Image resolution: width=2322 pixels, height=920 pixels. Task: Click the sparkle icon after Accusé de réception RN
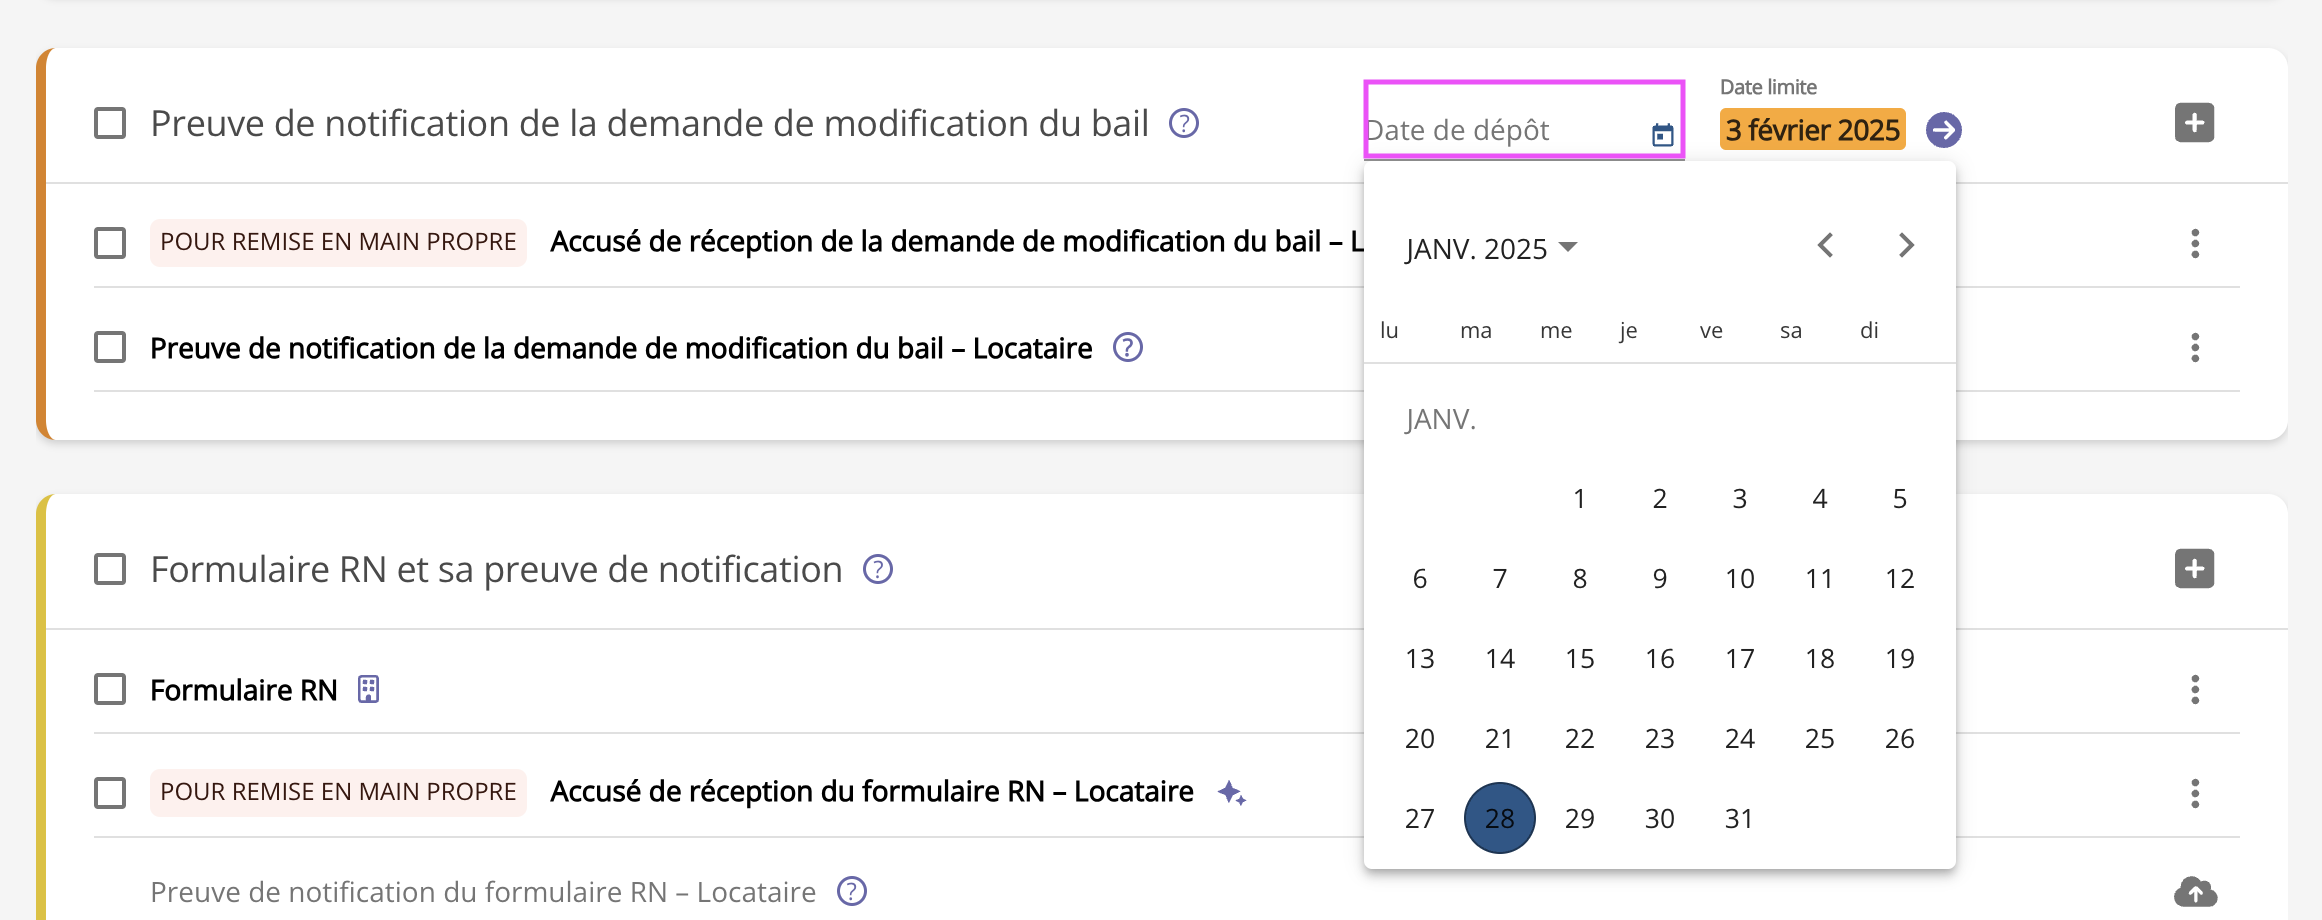click(1231, 793)
